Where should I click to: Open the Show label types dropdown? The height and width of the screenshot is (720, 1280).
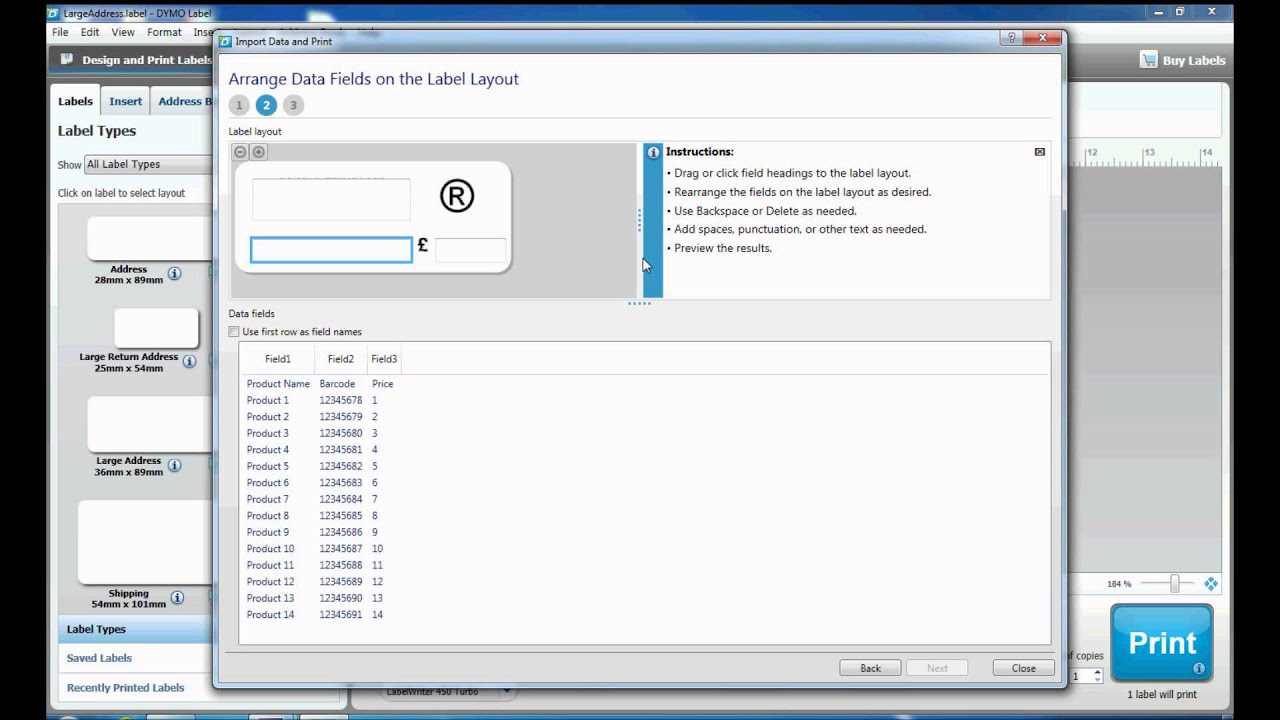point(148,164)
